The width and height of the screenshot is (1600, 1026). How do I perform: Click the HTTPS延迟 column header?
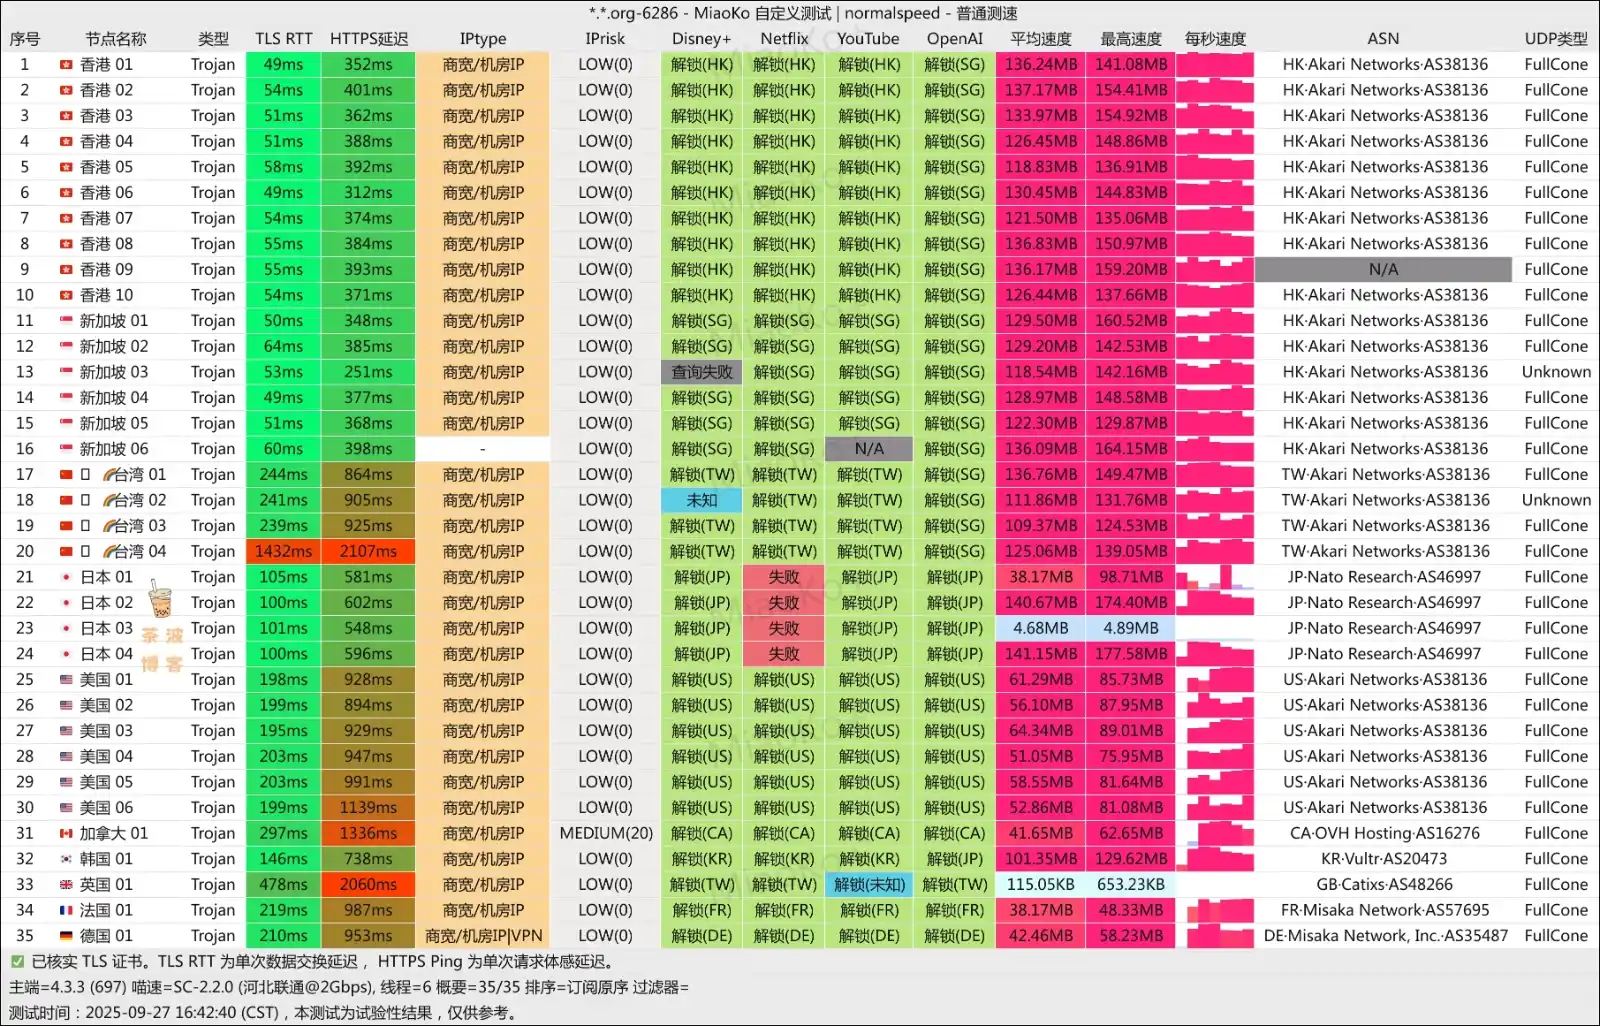click(369, 39)
